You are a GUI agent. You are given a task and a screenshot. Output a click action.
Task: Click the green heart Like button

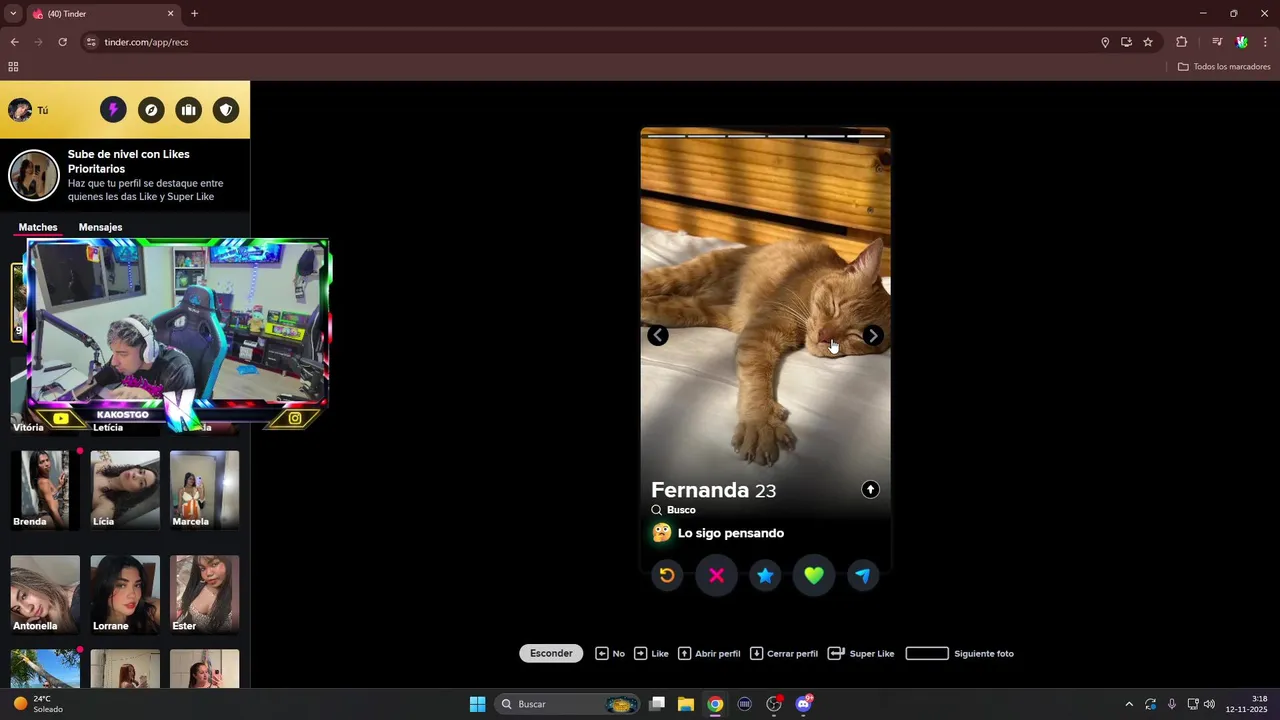click(x=814, y=575)
